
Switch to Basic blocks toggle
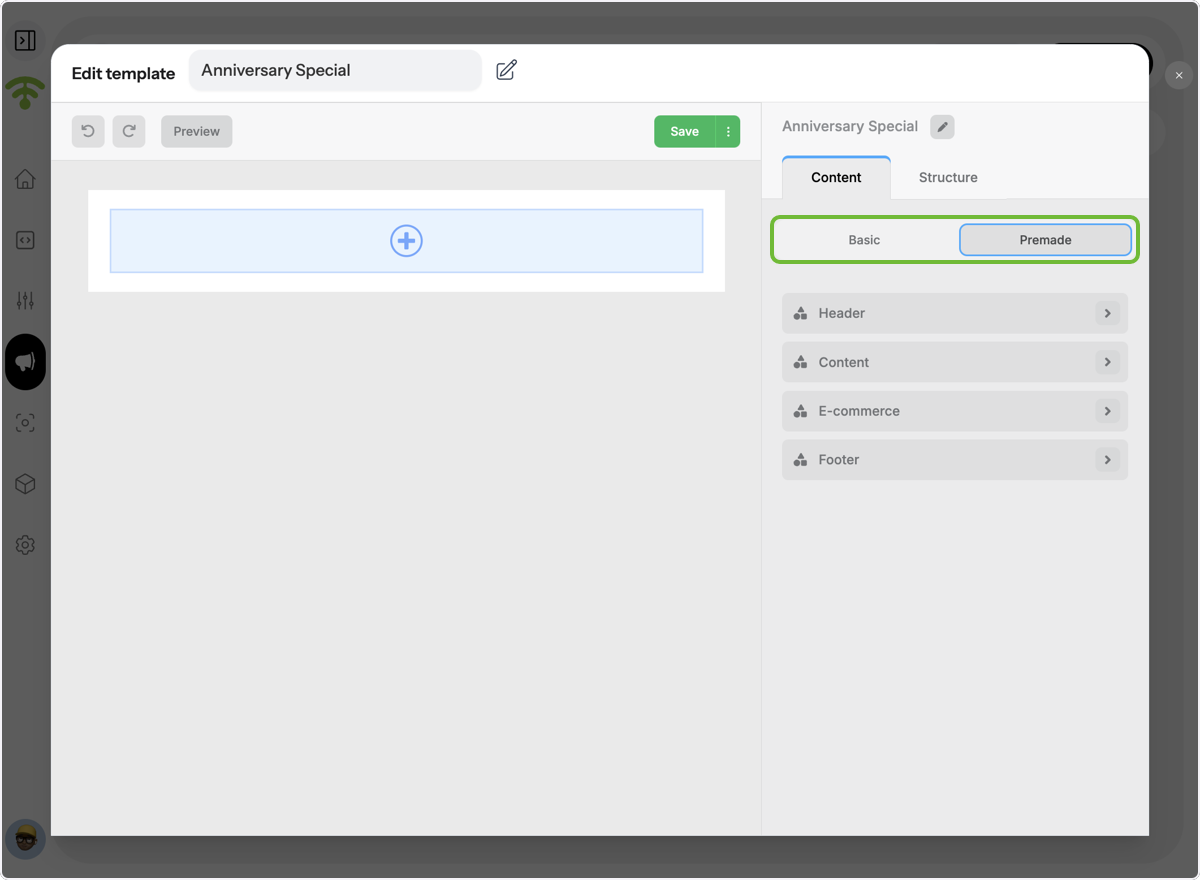tap(865, 240)
